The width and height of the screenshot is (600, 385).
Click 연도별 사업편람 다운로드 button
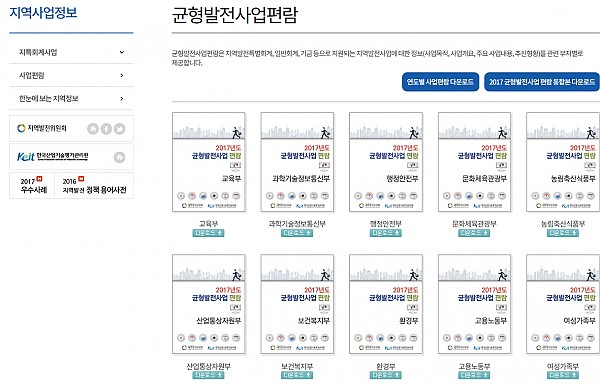coord(440,82)
